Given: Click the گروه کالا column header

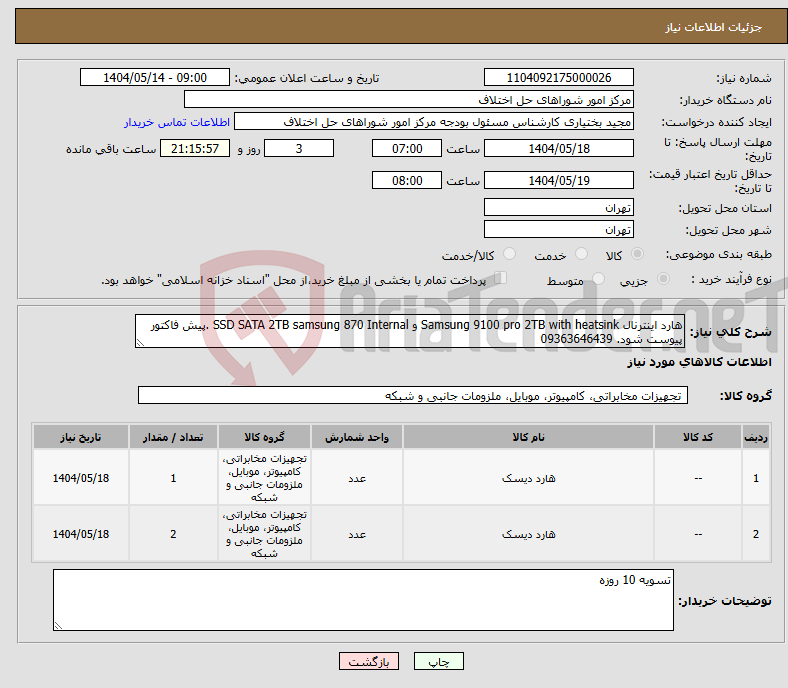Looking at the screenshot, I should click(x=264, y=437).
